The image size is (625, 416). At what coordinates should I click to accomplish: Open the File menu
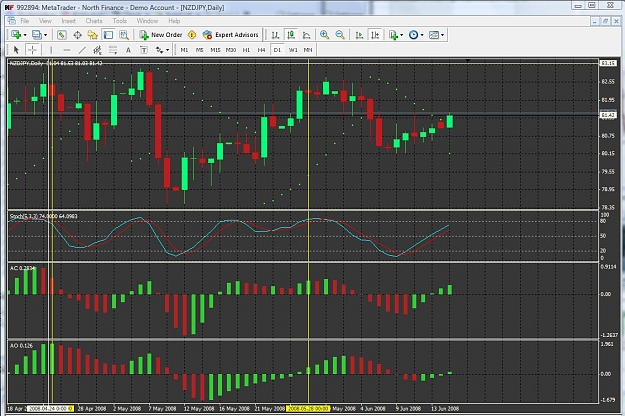[25, 21]
